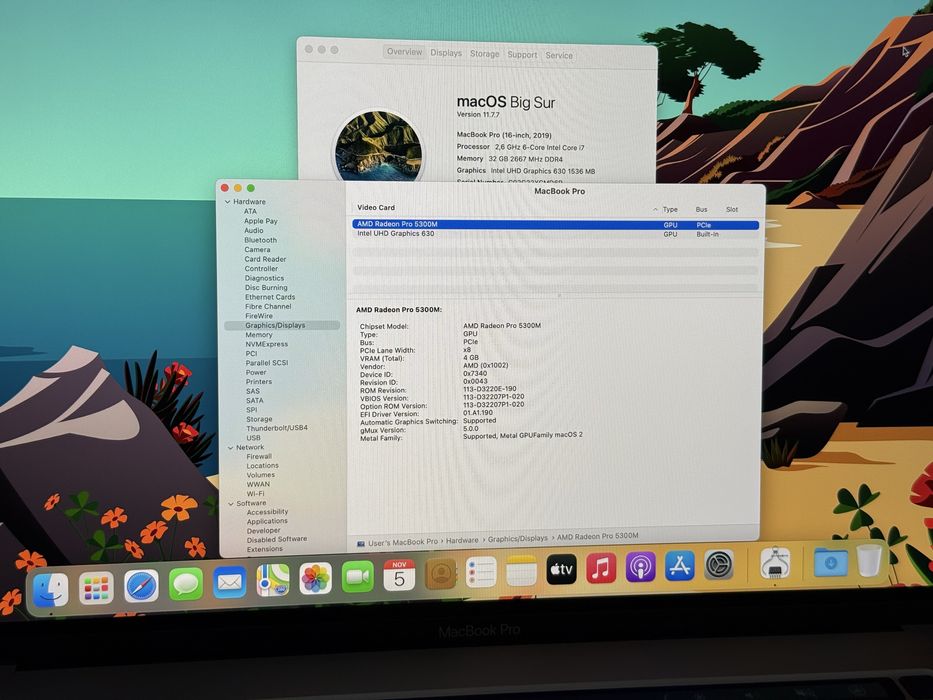
Task: Select Bluetooth in the sidebar
Action: [x=260, y=240]
